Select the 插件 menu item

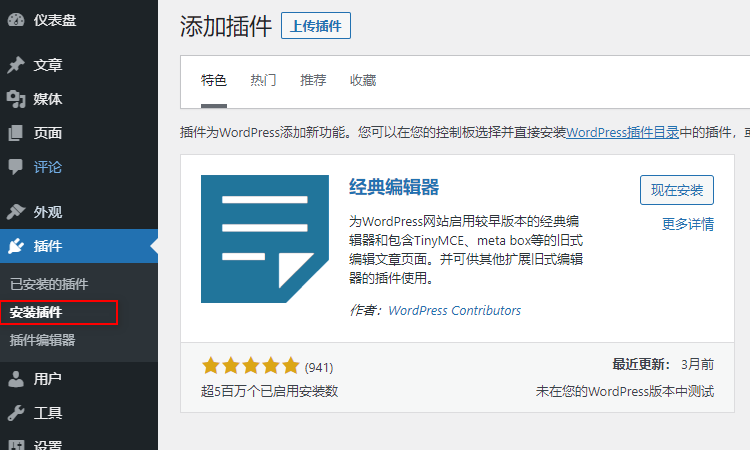(x=79, y=246)
